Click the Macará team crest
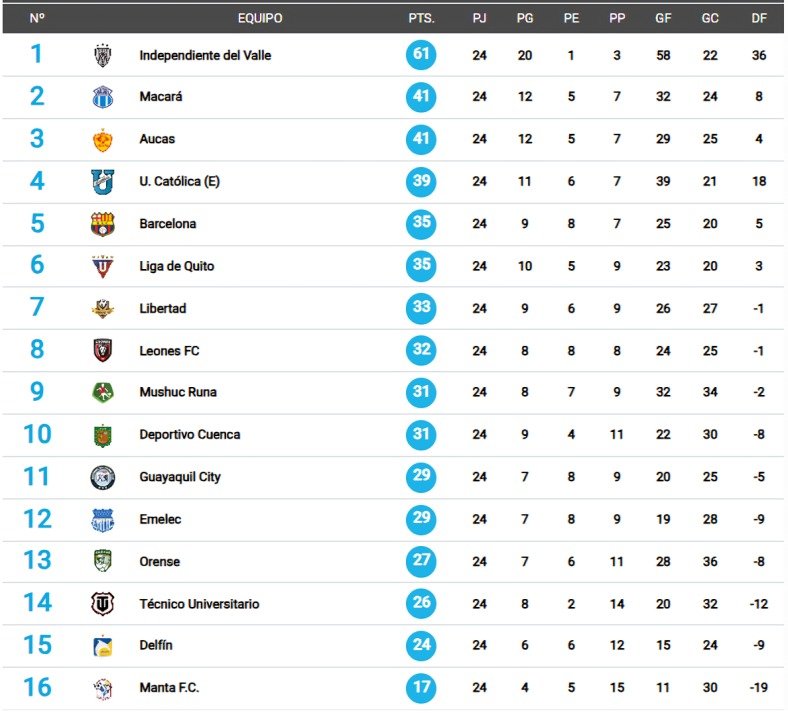 coord(103,97)
